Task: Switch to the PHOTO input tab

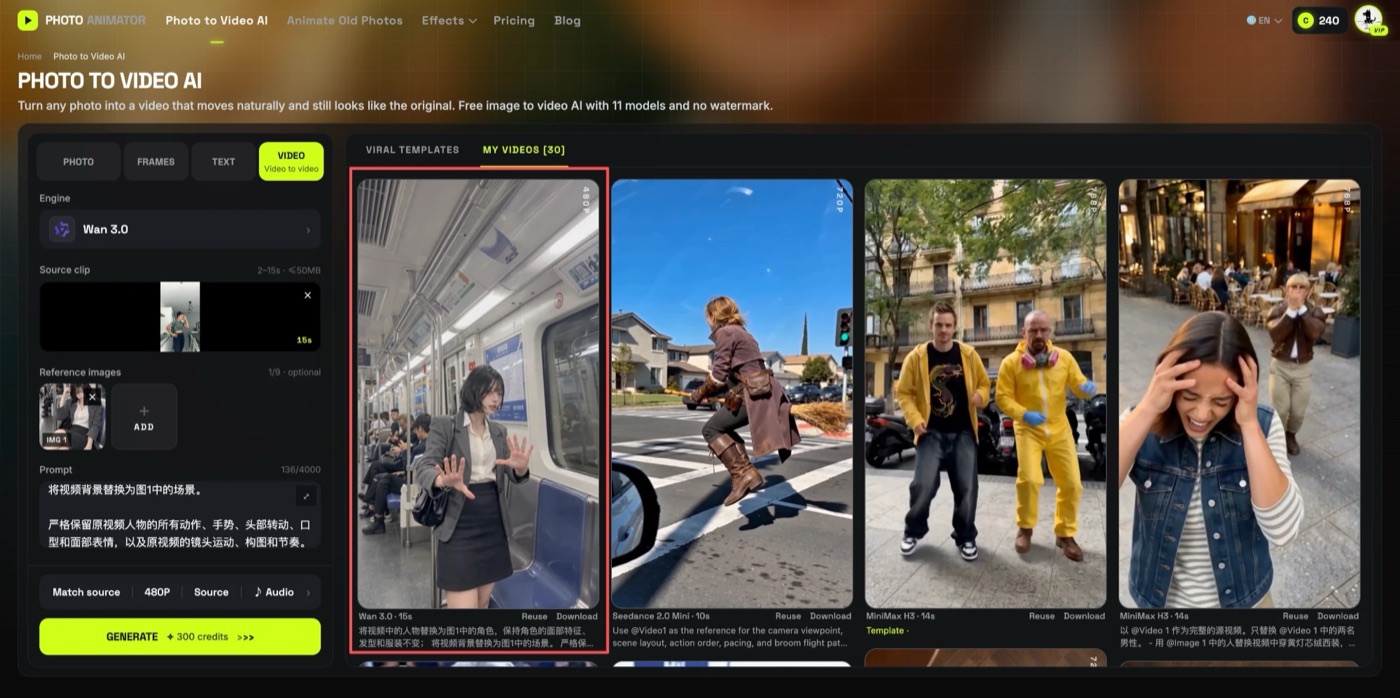Action: (78, 161)
